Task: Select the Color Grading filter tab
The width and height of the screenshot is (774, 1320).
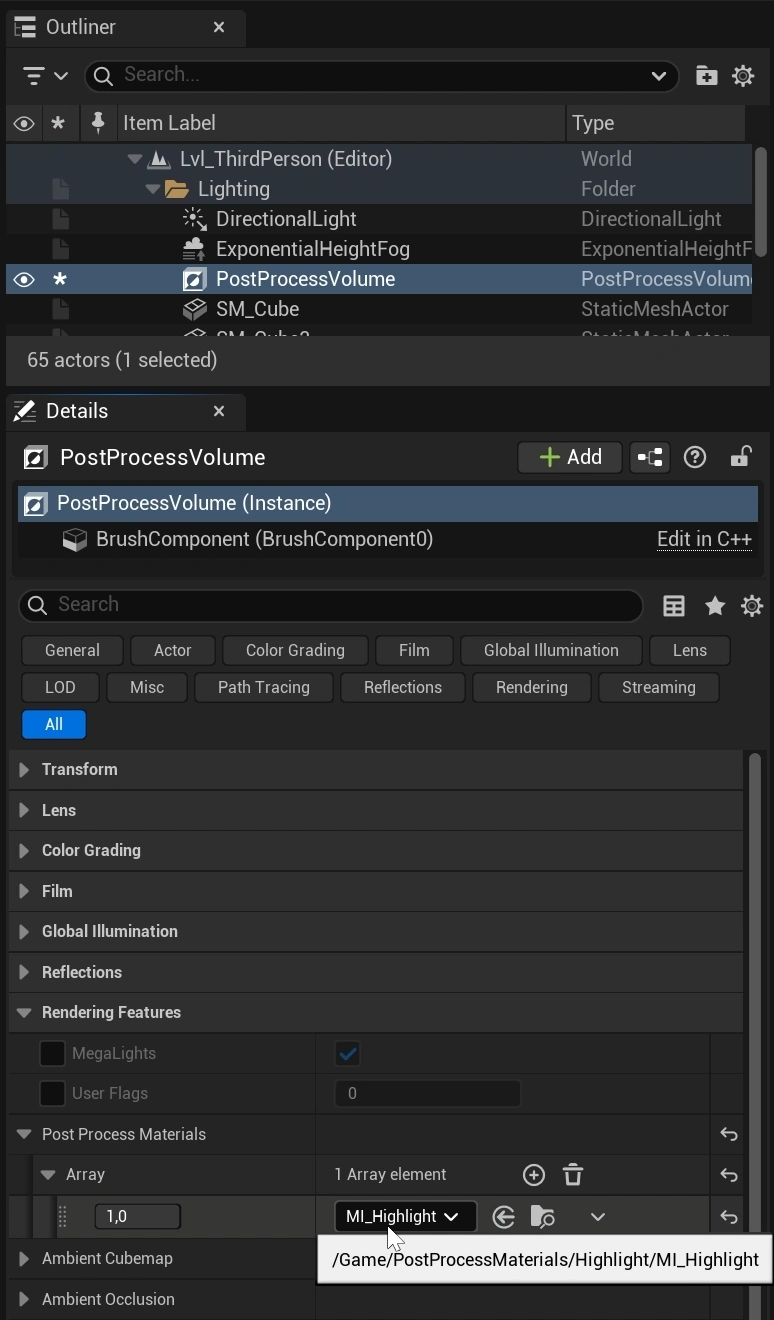Action: [295, 650]
